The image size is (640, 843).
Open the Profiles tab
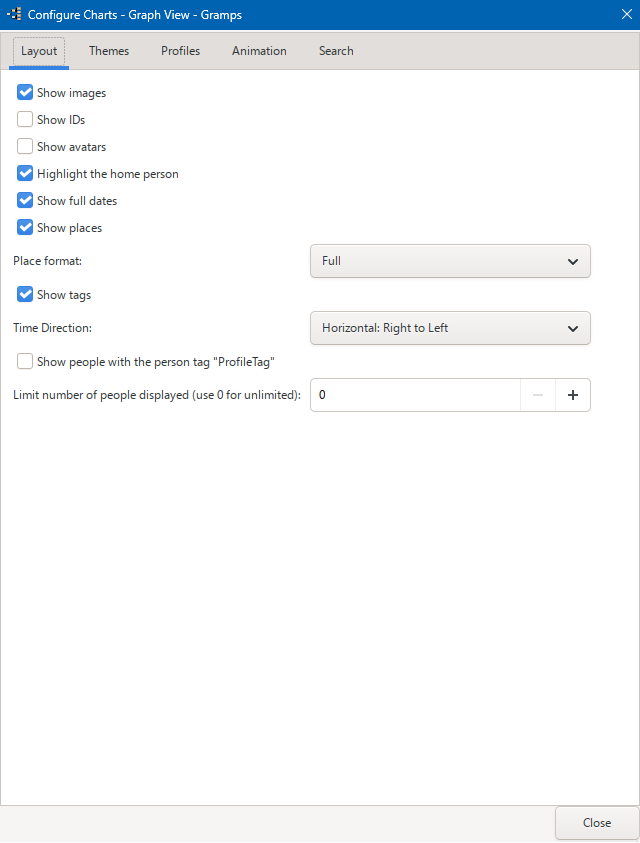[x=181, y=51]
